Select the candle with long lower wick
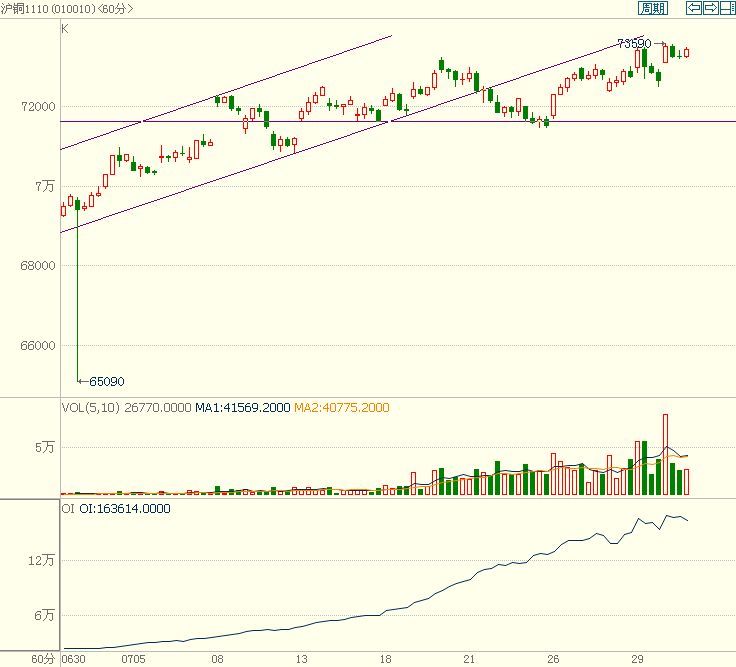736x667 pixels. pyautogui.click(x=77, y=291)
